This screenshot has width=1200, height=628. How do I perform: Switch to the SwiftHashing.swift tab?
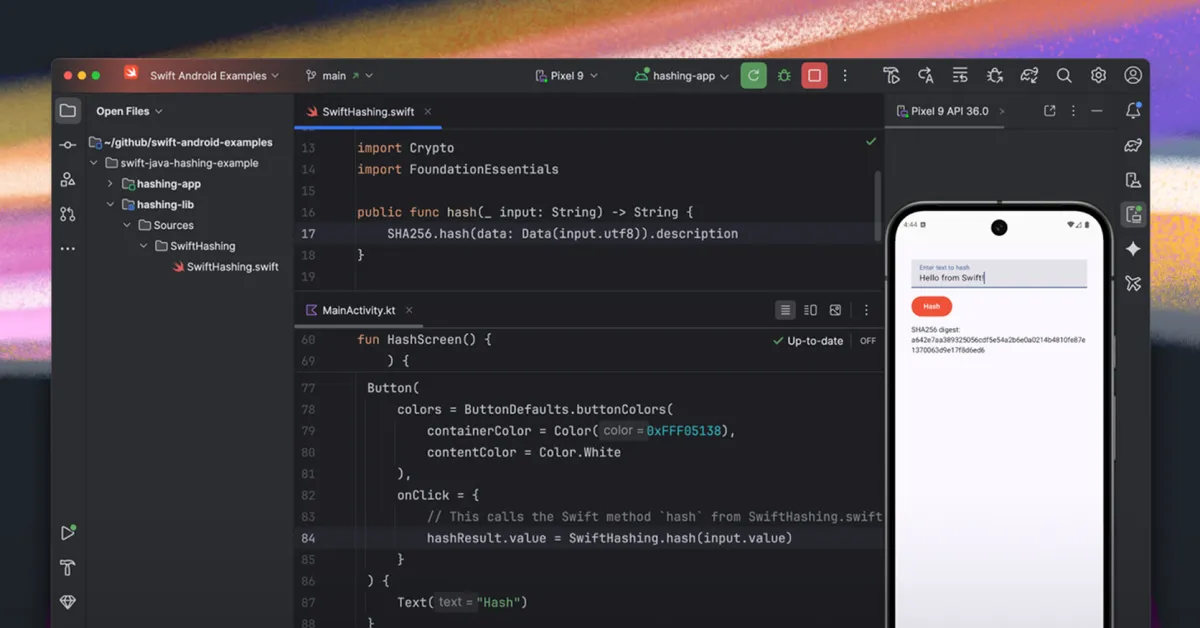367,112
